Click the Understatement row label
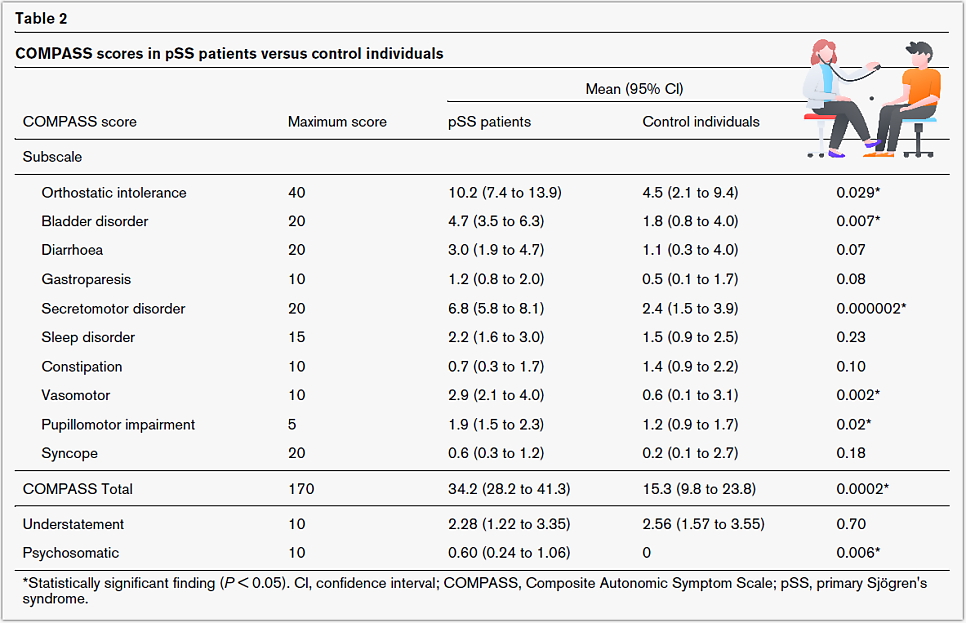The image size is (966, 623). (73, 524)
